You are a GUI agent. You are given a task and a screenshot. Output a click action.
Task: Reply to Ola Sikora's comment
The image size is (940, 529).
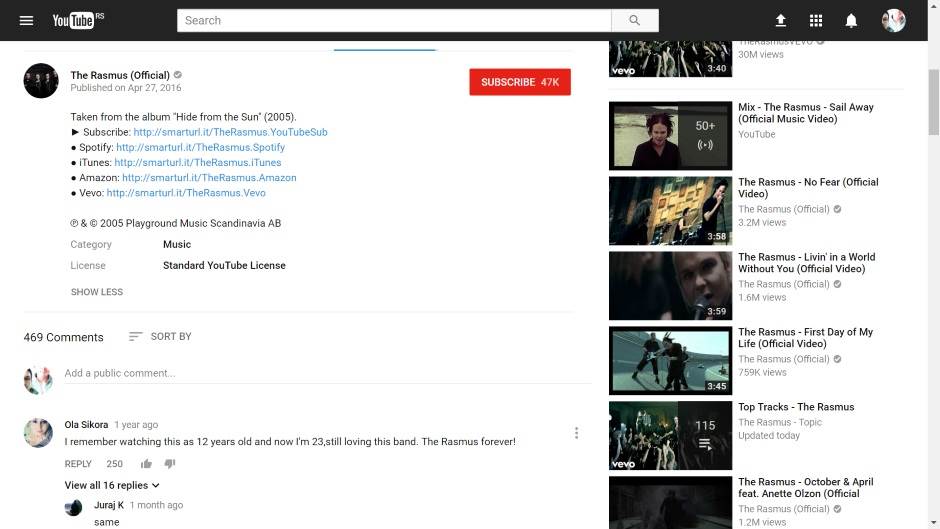pos(78,464)
